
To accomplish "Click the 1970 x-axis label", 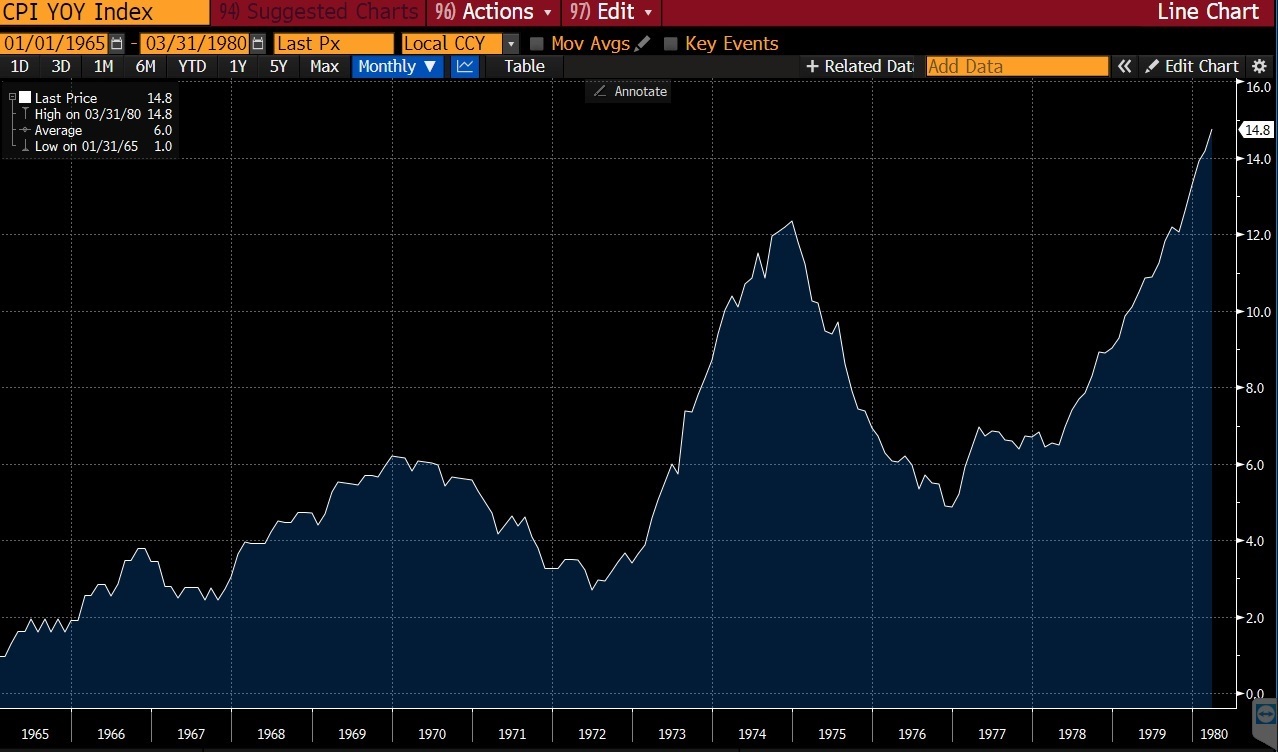I will point(432,734).
